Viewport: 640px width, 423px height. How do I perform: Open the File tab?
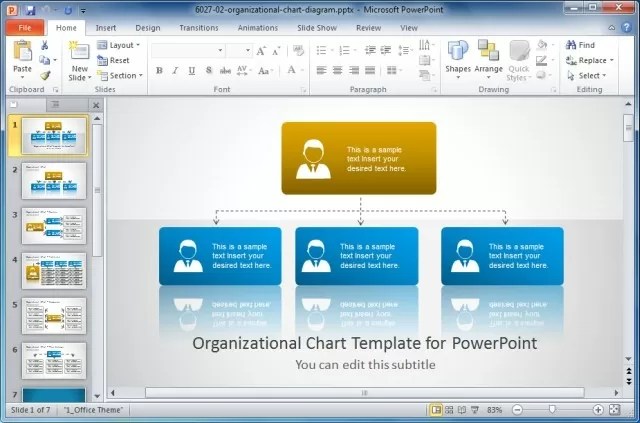25,27
